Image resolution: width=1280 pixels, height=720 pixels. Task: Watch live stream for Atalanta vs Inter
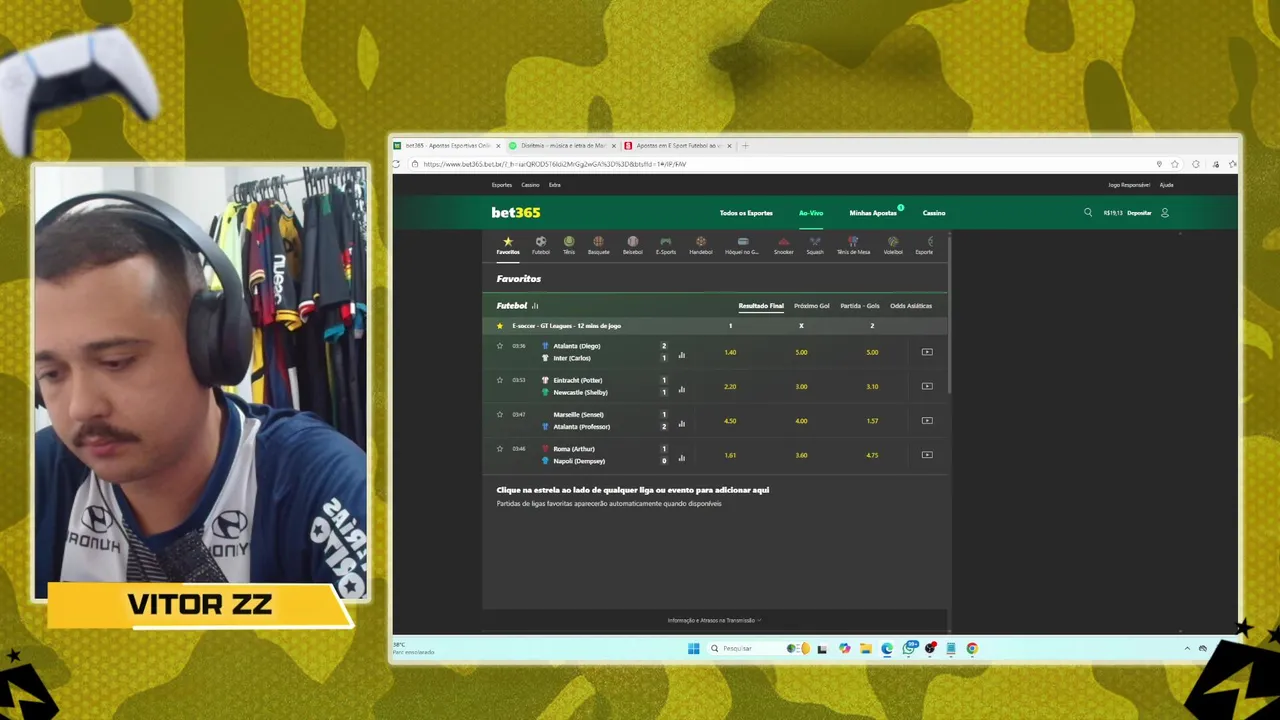pos(927,352)
